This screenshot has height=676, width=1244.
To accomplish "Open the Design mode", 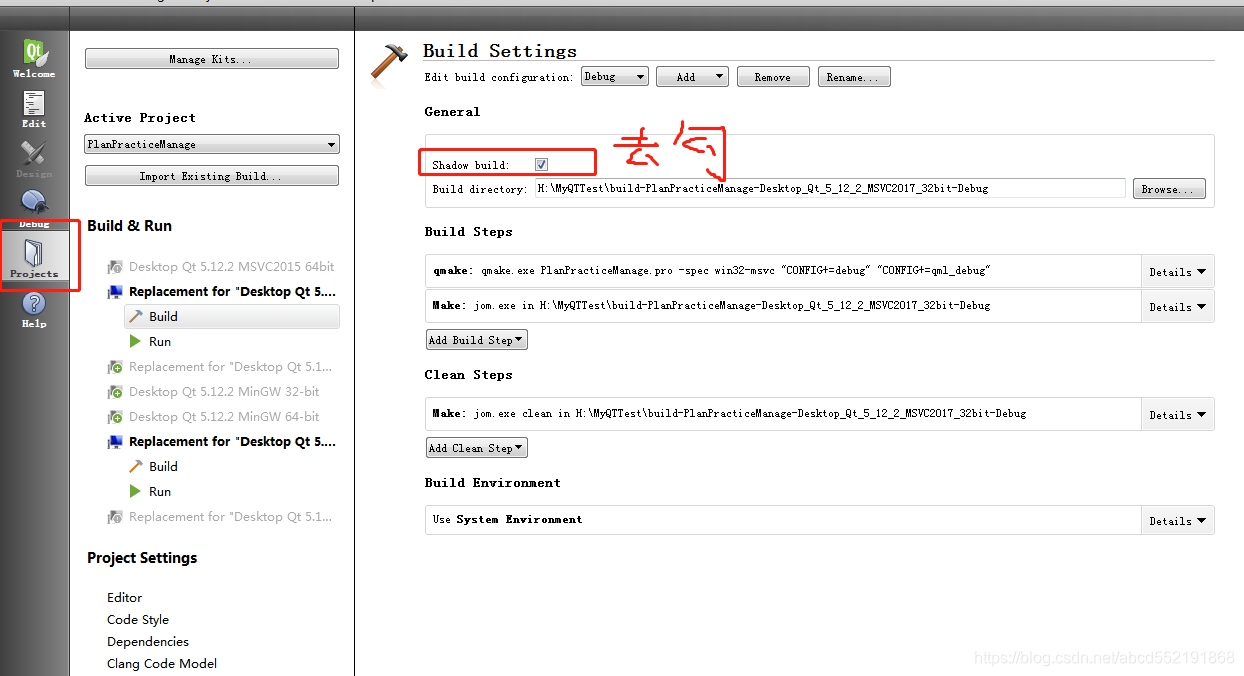I will pos(34,158).
